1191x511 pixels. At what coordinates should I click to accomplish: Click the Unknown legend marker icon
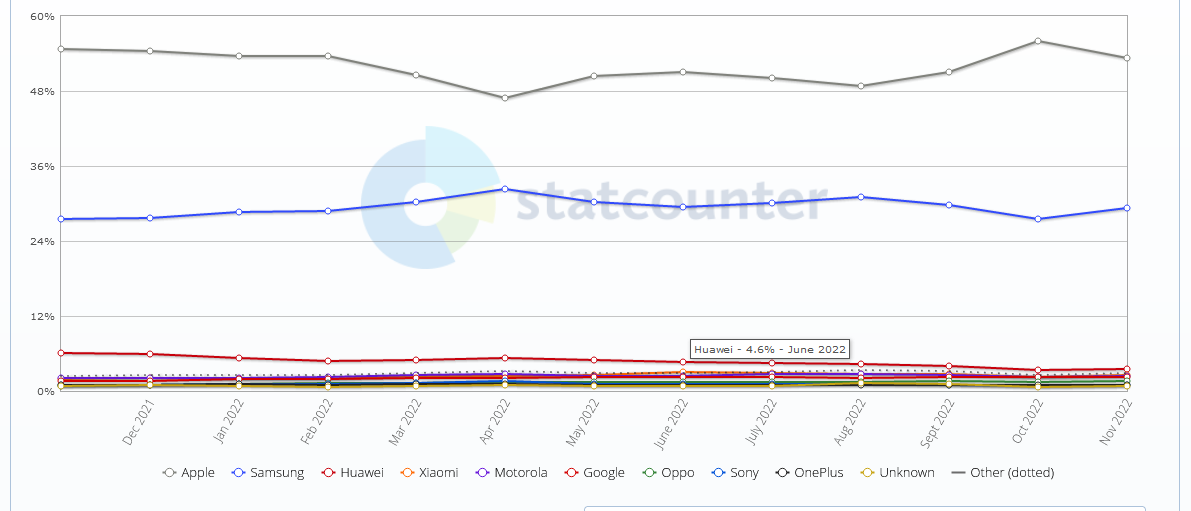click(867, 473)
